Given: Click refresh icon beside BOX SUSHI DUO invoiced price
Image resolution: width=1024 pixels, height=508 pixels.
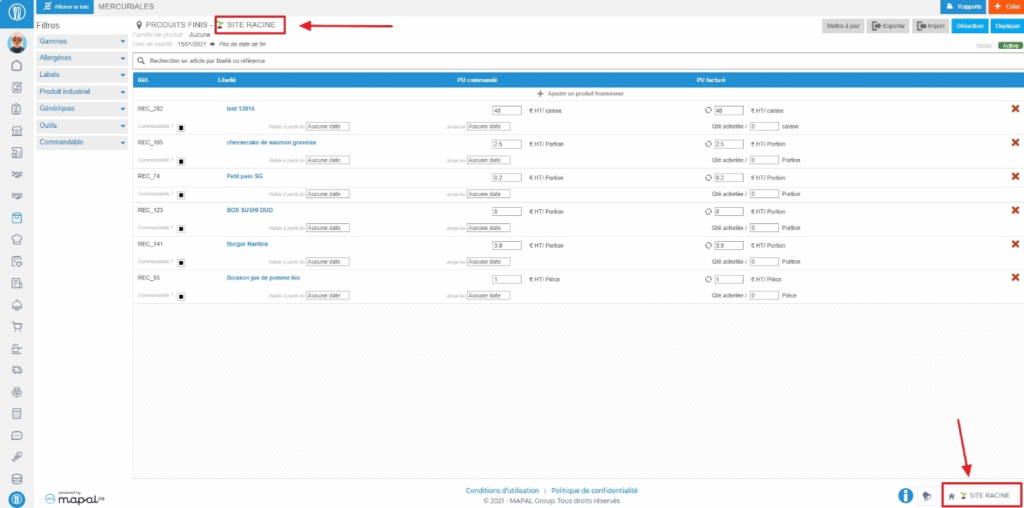Looking at the screenshot, I should (708, 211).
